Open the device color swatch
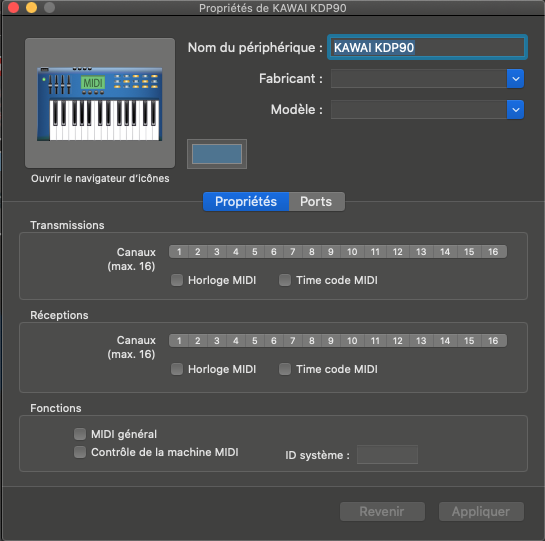The height and width of the screenshot is (541, 545). coord(217,154)
